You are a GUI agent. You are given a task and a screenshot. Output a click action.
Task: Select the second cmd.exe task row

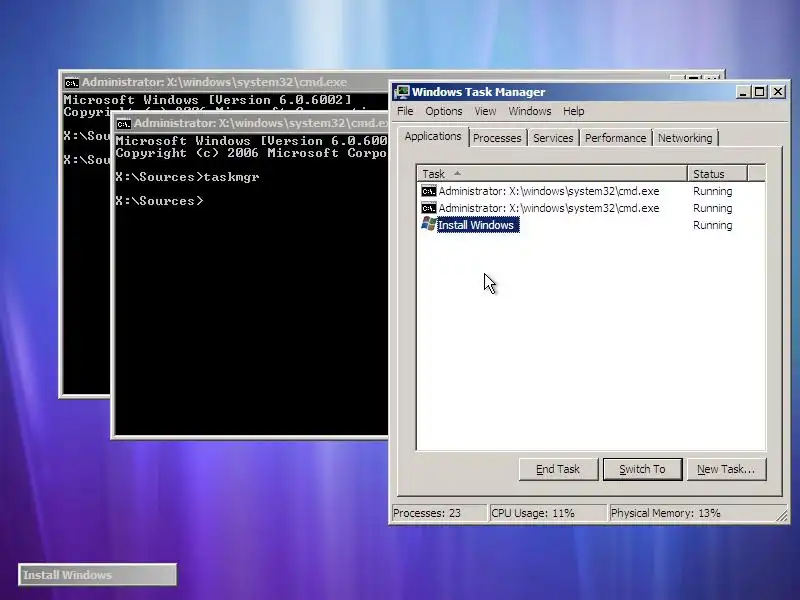590,208
